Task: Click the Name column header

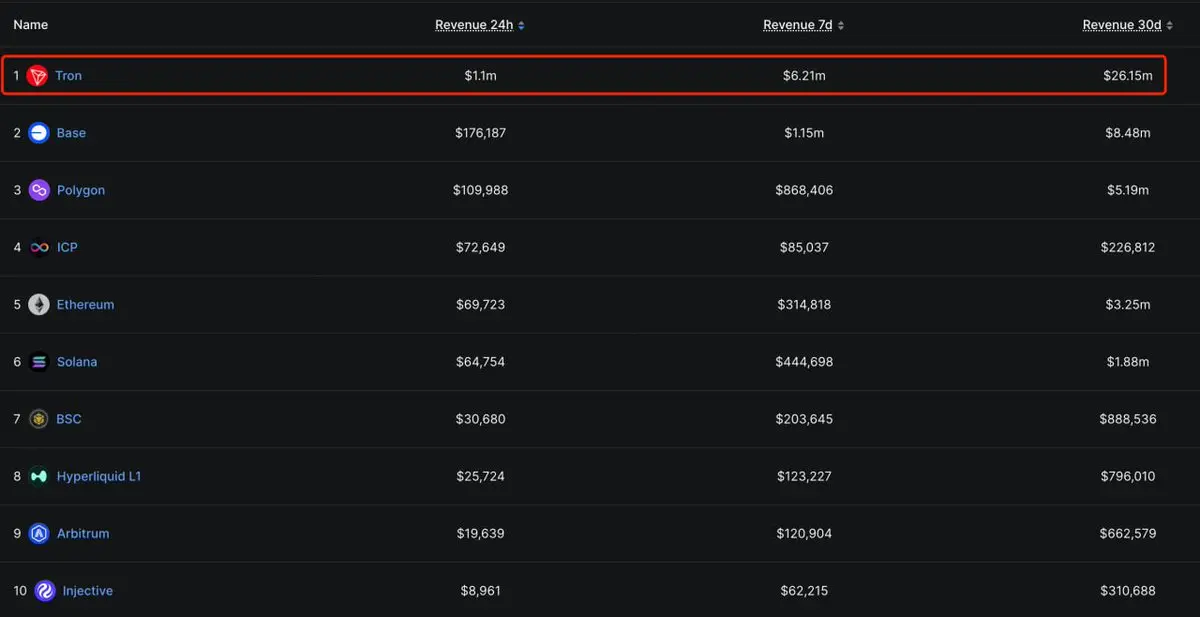Action: click(30, 25)
